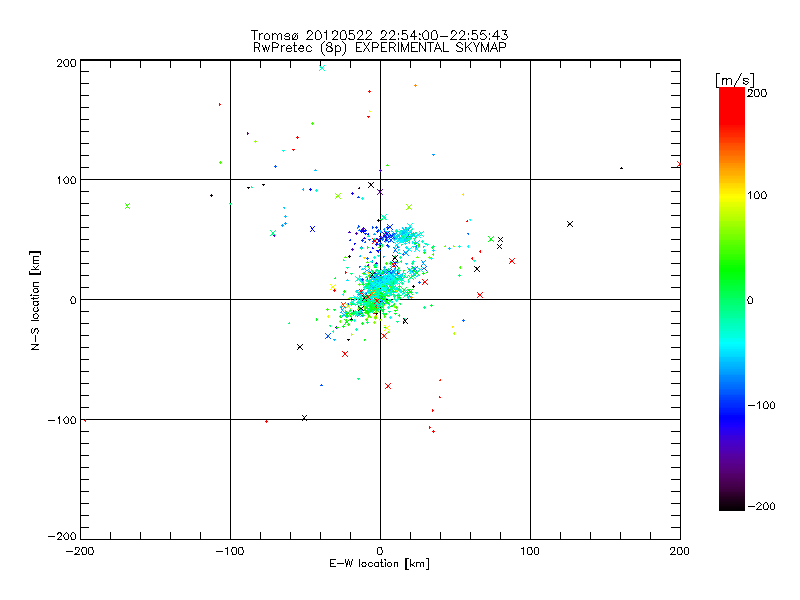Viewport: 800px width, 600px height.
Task: Click the 'N-S location [km]' axis label
Action: tap(35, 300)
